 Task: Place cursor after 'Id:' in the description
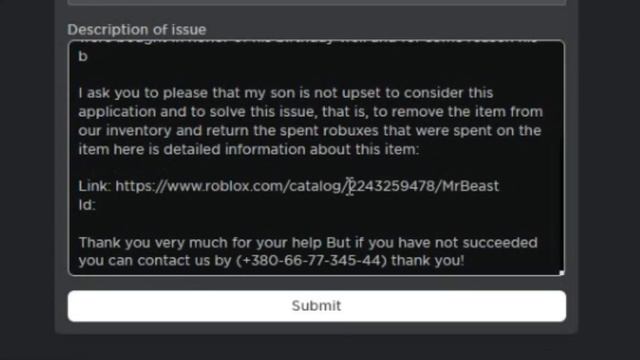click(96, 205)
